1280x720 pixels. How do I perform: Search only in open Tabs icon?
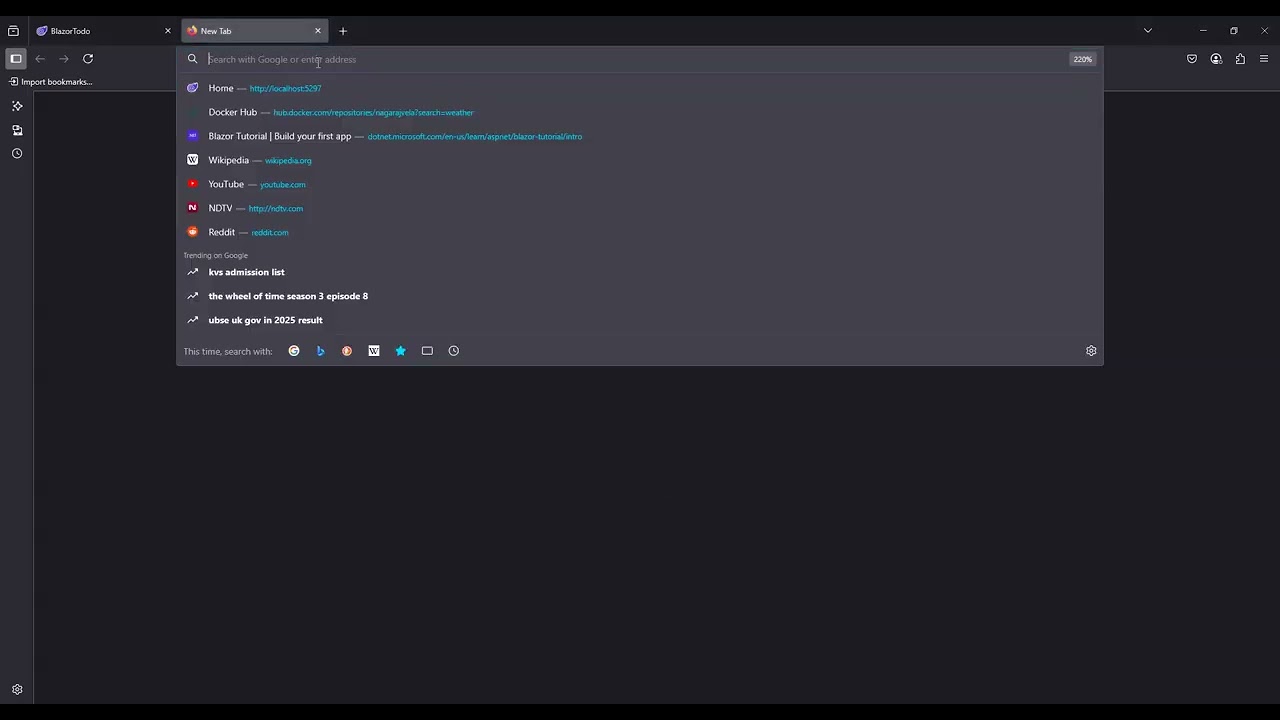coord(427,351)
